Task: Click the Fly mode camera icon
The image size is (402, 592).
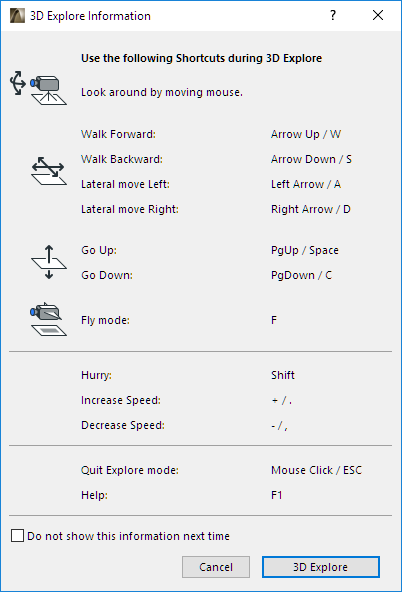Action: point(48,319)
